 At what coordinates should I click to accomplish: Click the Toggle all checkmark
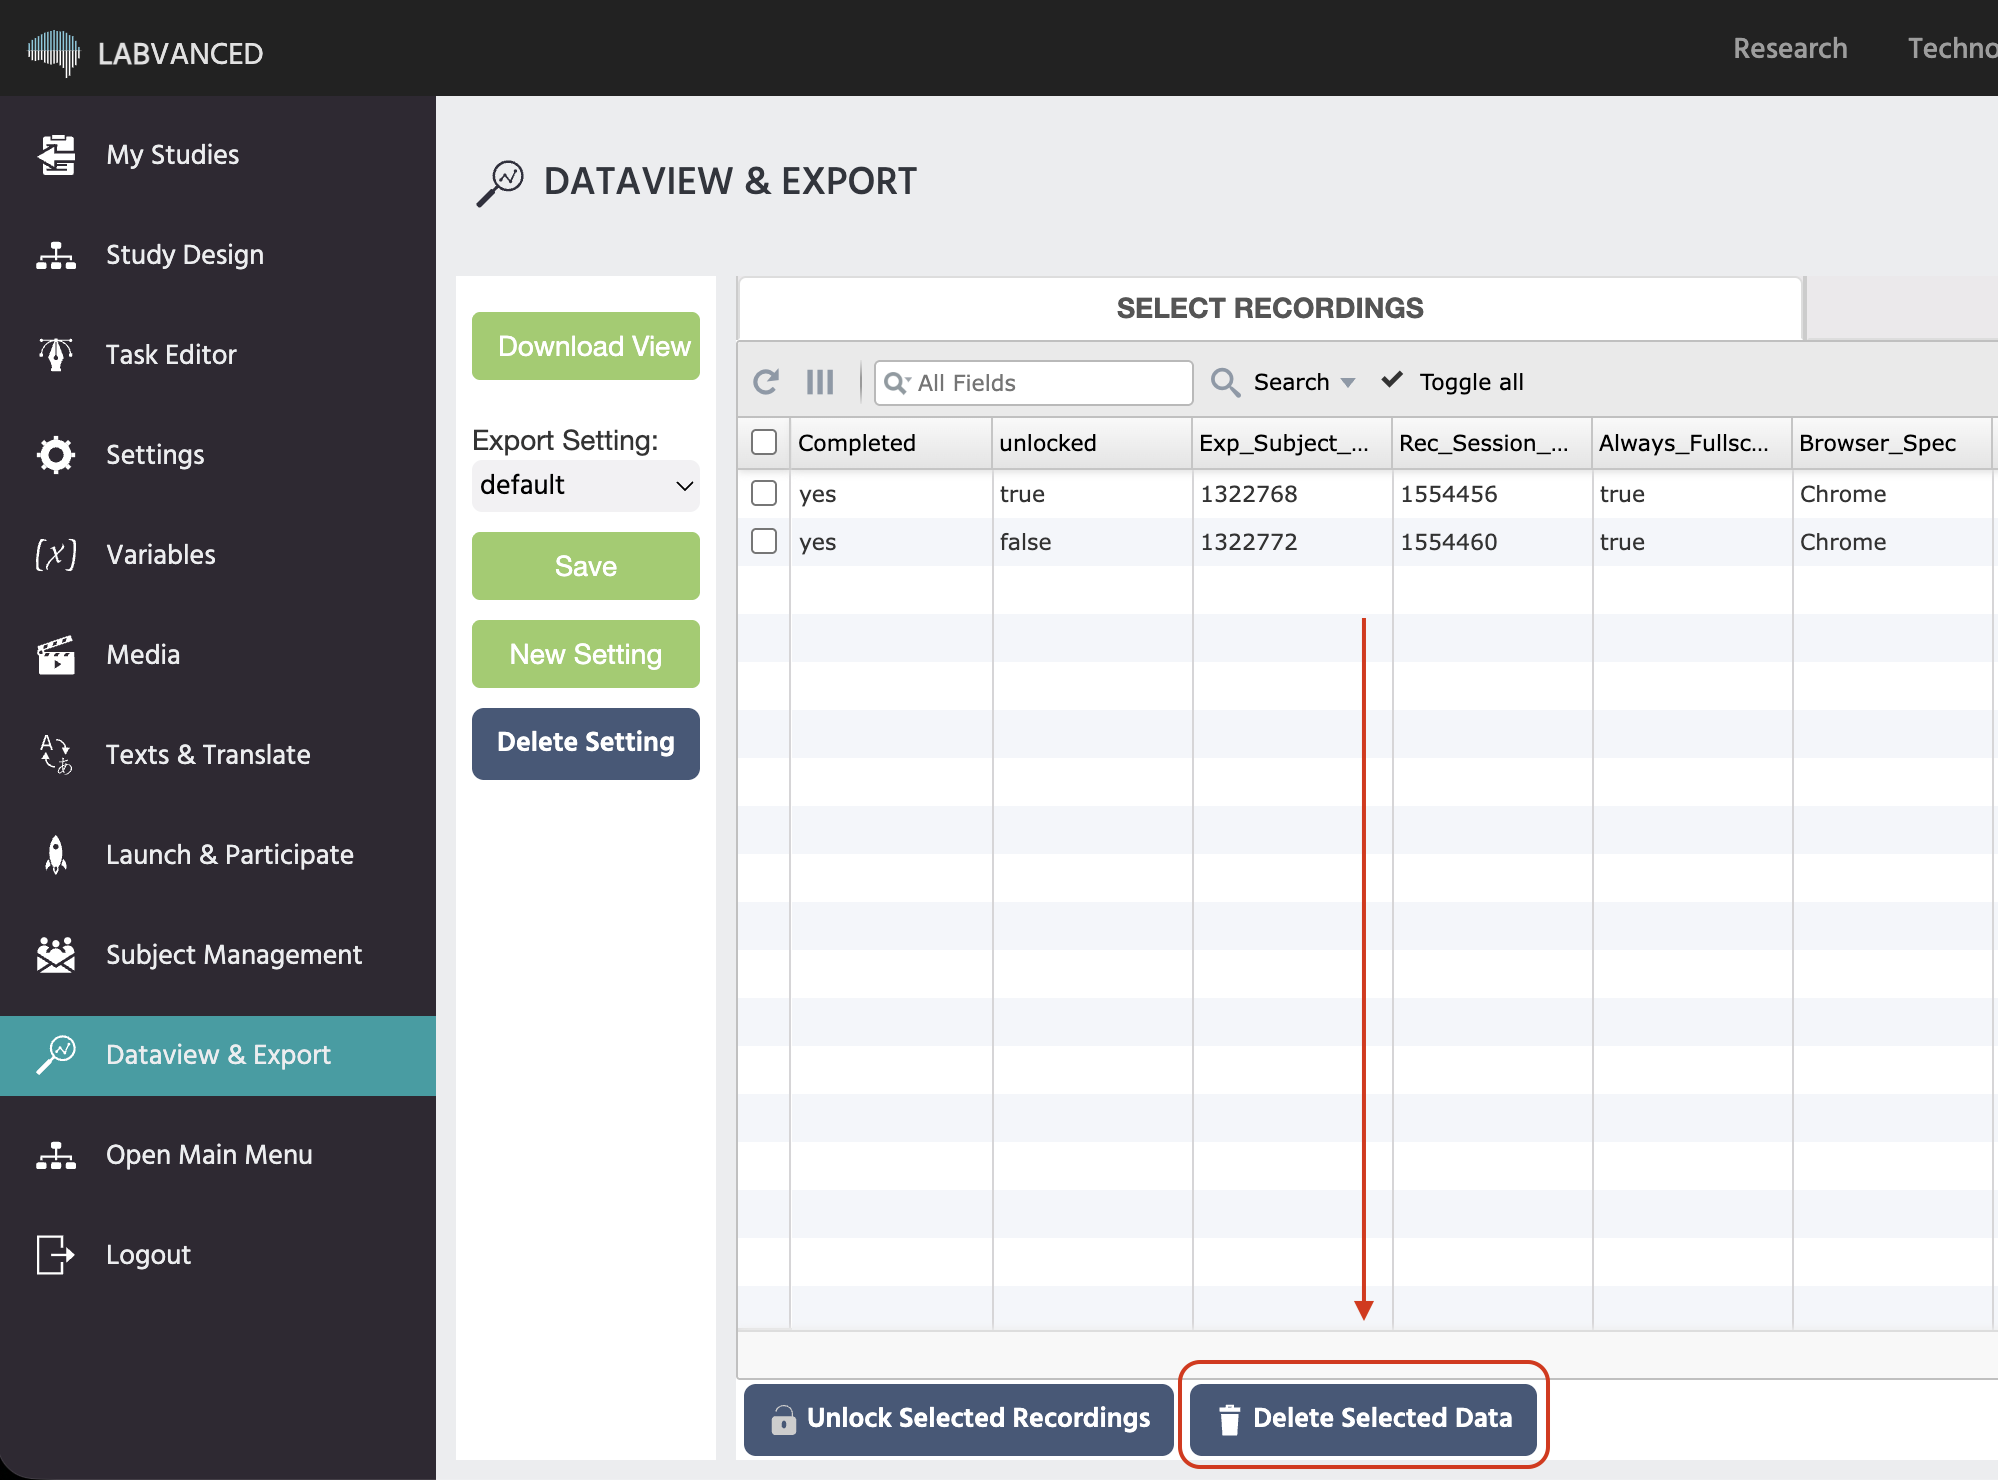pos(1392,380)
